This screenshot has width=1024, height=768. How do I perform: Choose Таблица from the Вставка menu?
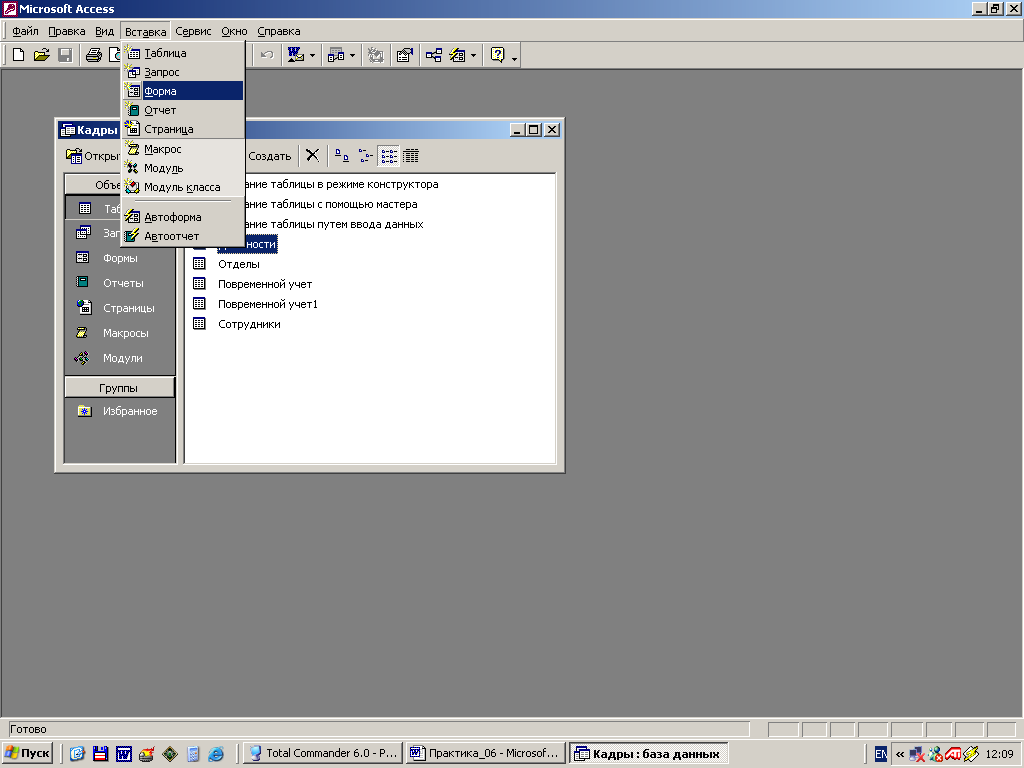[x=183, y=53]
